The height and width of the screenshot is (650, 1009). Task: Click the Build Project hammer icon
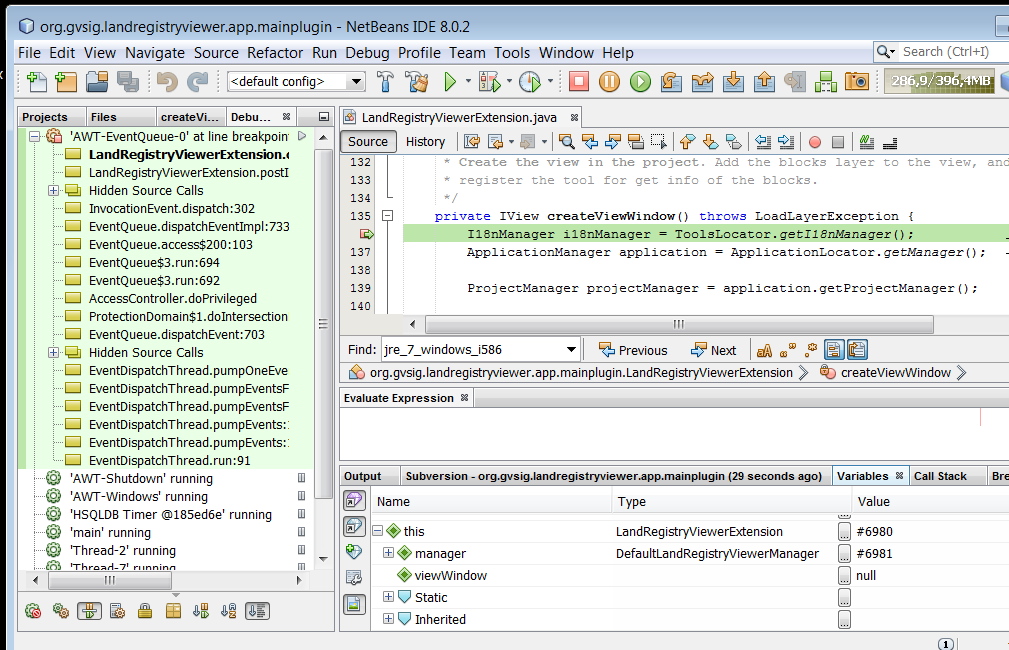386,81
